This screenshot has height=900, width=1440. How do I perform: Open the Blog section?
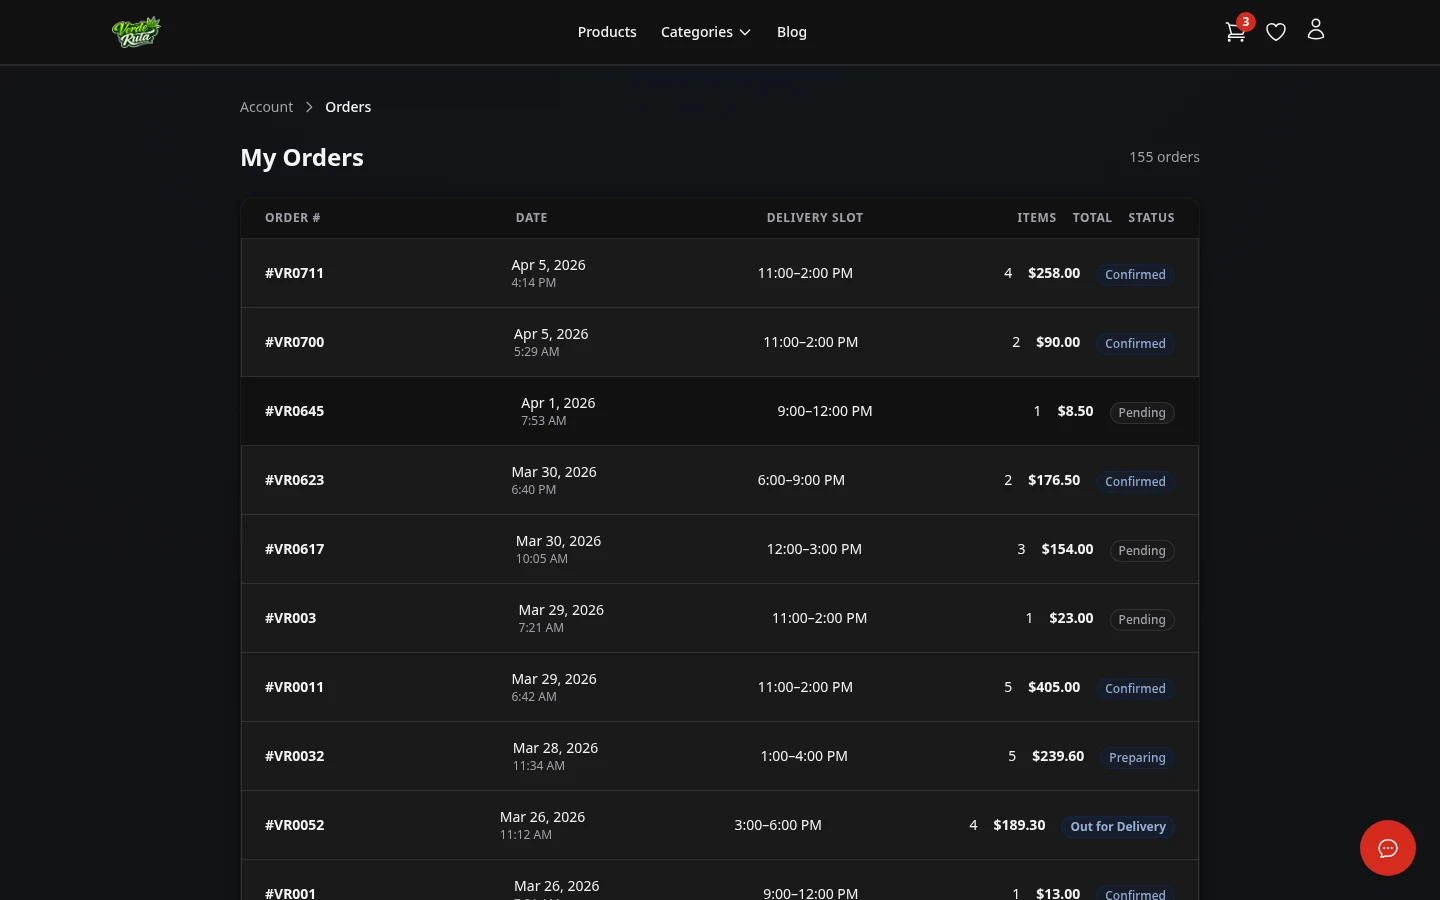pyautogui.click(x=792, y=31)
